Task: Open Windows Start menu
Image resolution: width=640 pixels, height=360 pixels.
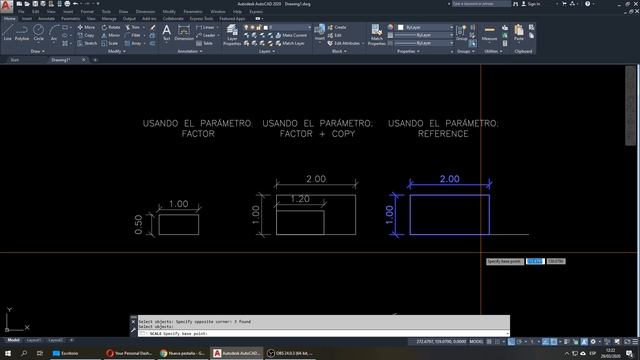Action: tap(8, 353)
